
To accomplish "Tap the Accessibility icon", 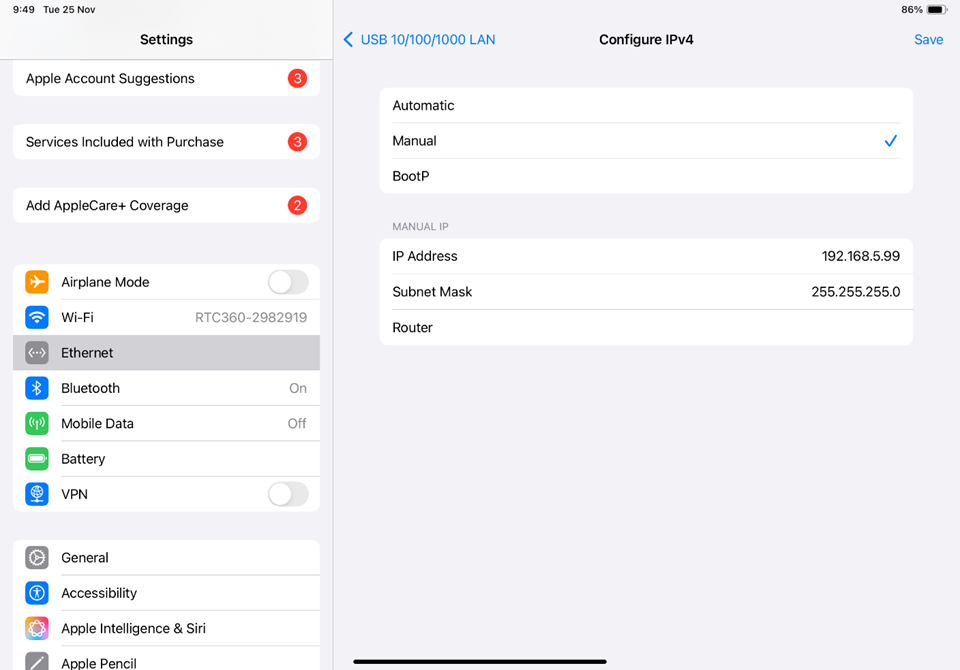I will (37, 593).
